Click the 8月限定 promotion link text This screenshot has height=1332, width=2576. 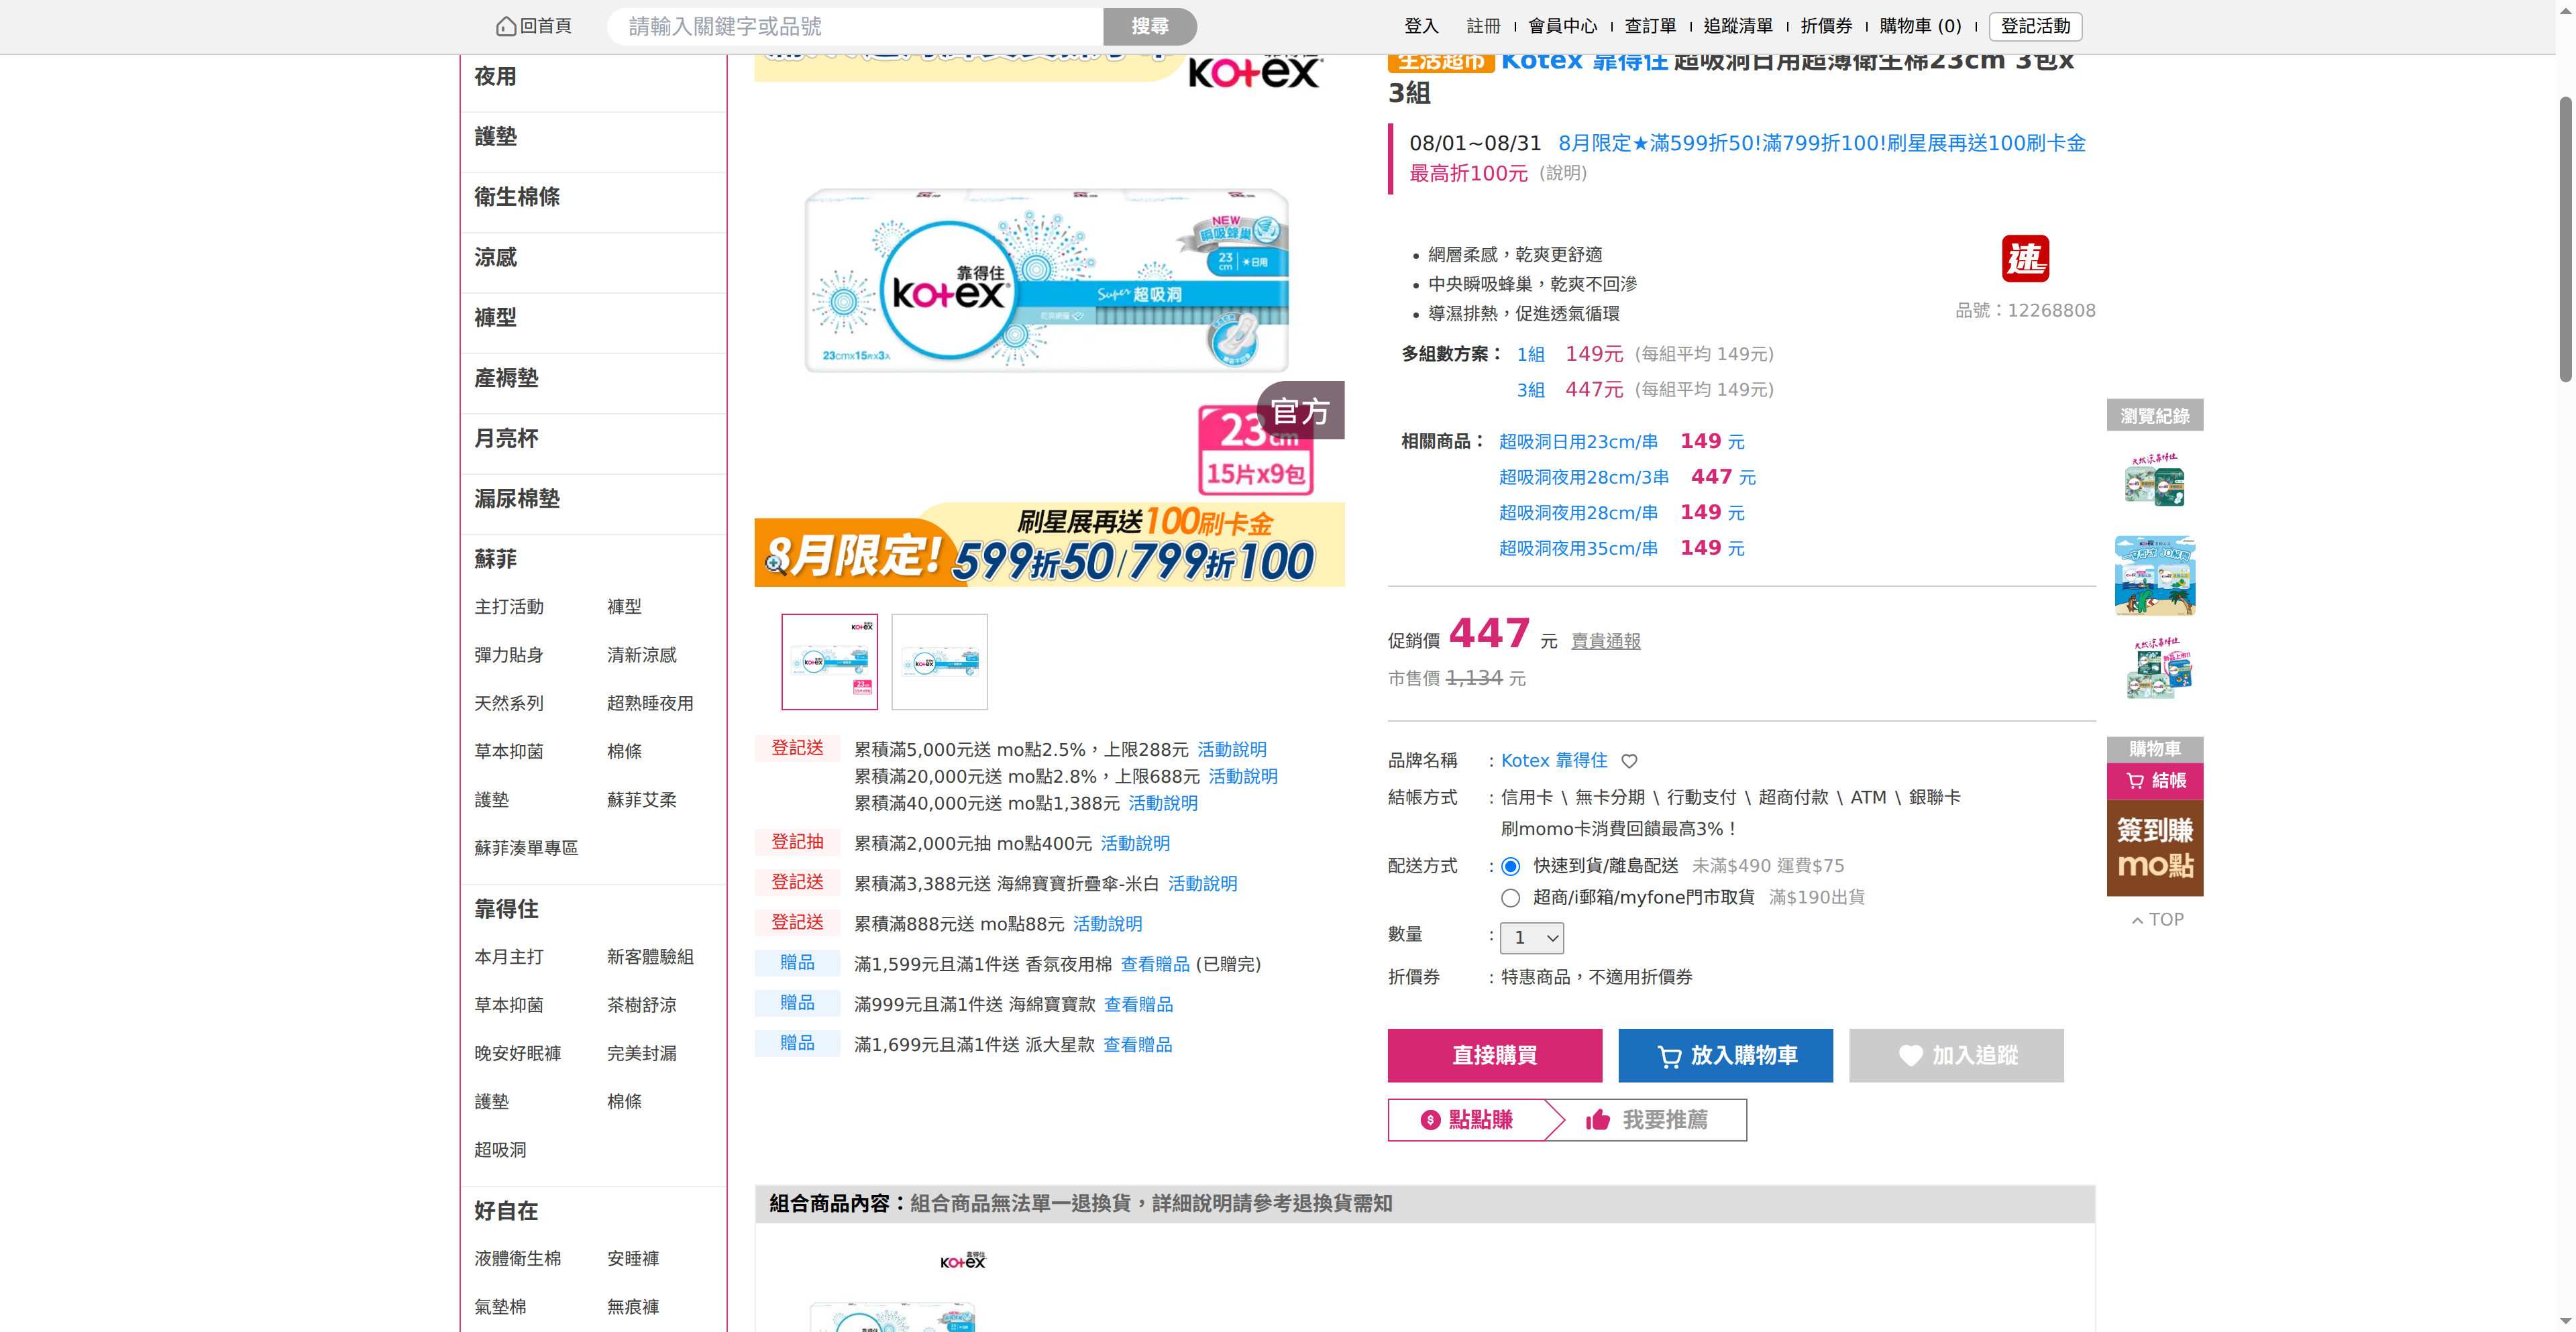click(1822, 143)
